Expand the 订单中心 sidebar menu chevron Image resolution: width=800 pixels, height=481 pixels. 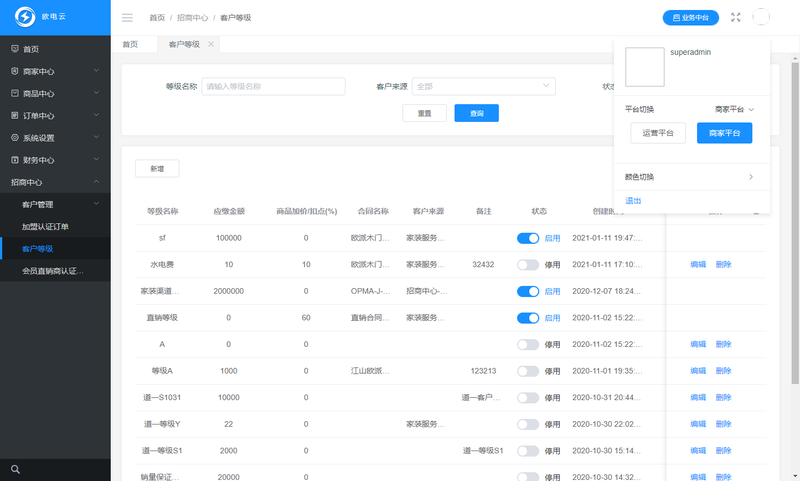(96, 115)
